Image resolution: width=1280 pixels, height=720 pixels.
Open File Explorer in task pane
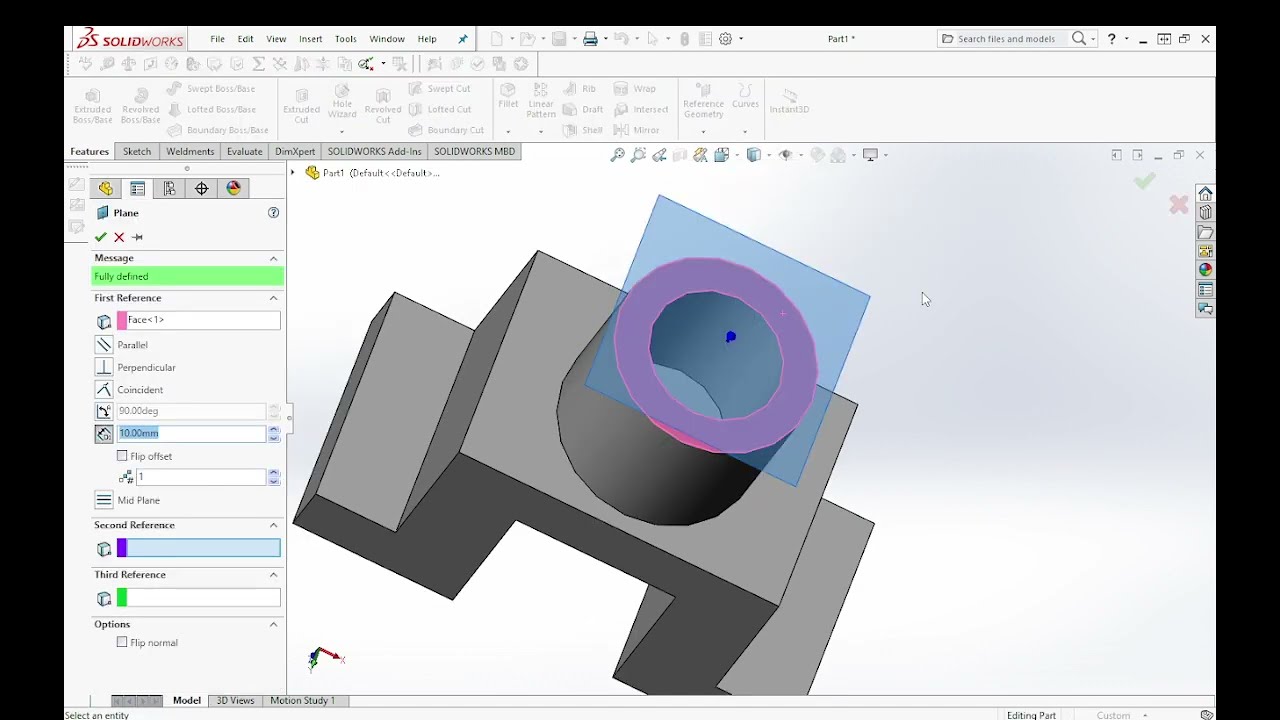[1205, 232]
